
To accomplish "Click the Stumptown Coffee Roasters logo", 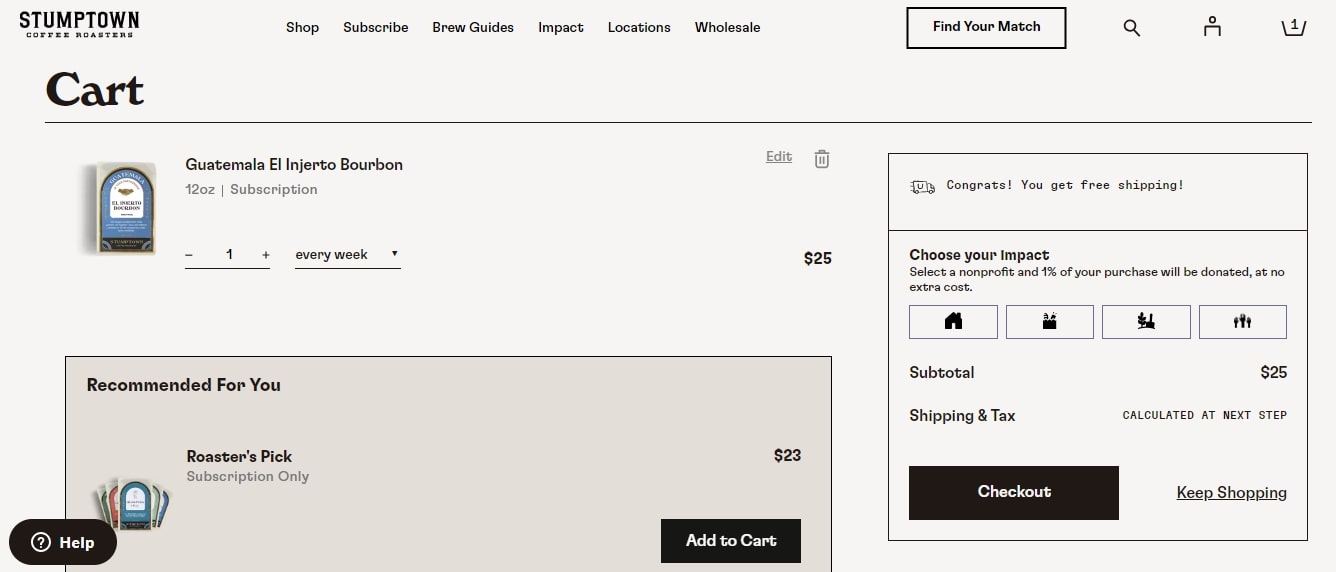I will (x=79, y=25).
